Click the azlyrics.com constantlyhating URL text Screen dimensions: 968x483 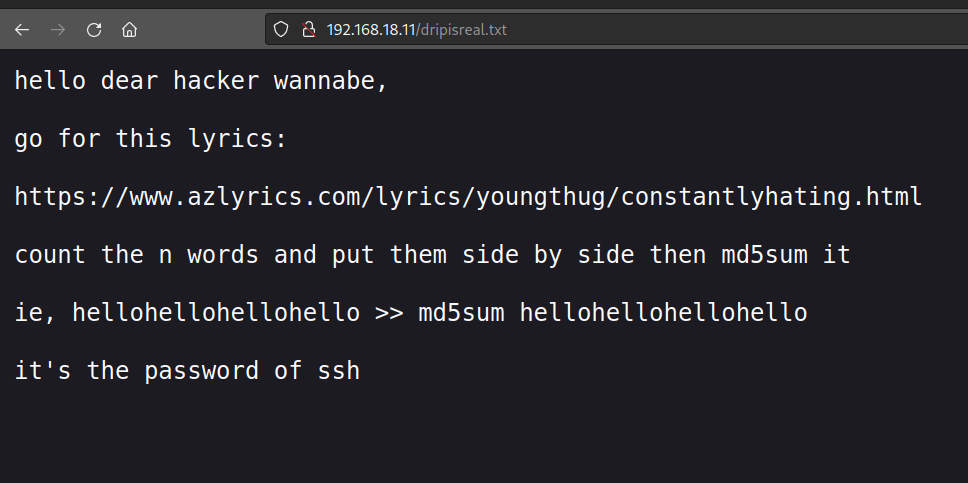pos(468,197)
